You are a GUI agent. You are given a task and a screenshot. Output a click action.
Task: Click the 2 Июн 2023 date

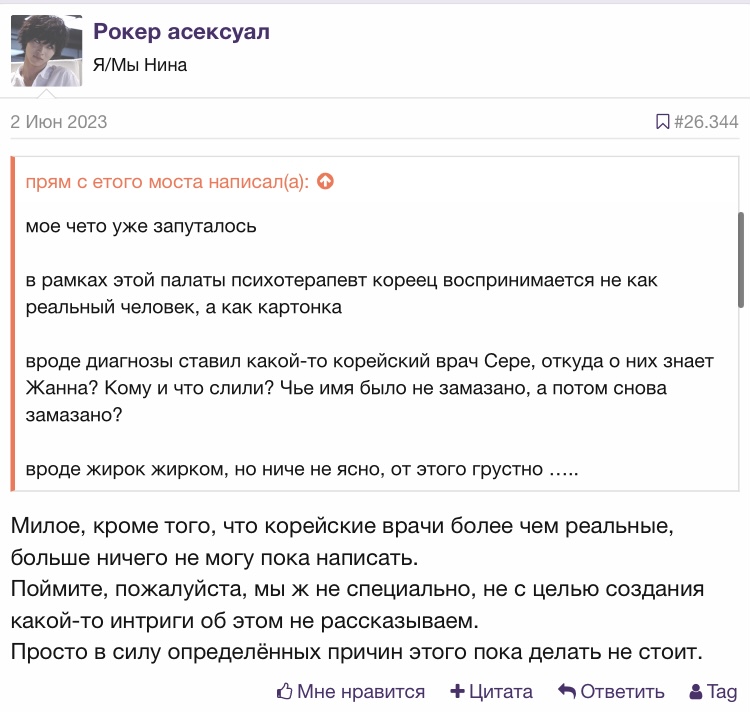pyautogui.click(x=59, y=122)
